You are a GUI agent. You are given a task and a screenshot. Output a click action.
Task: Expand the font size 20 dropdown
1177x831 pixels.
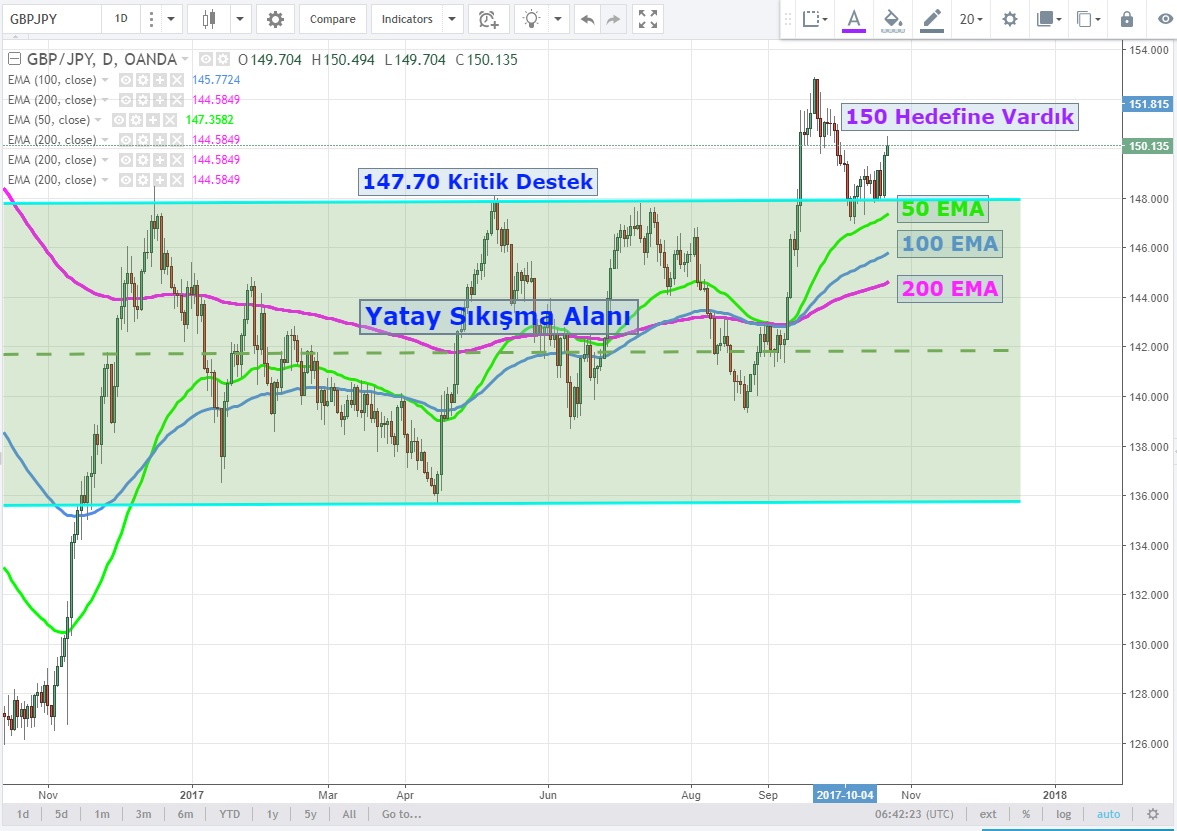[x=971, y=19]
